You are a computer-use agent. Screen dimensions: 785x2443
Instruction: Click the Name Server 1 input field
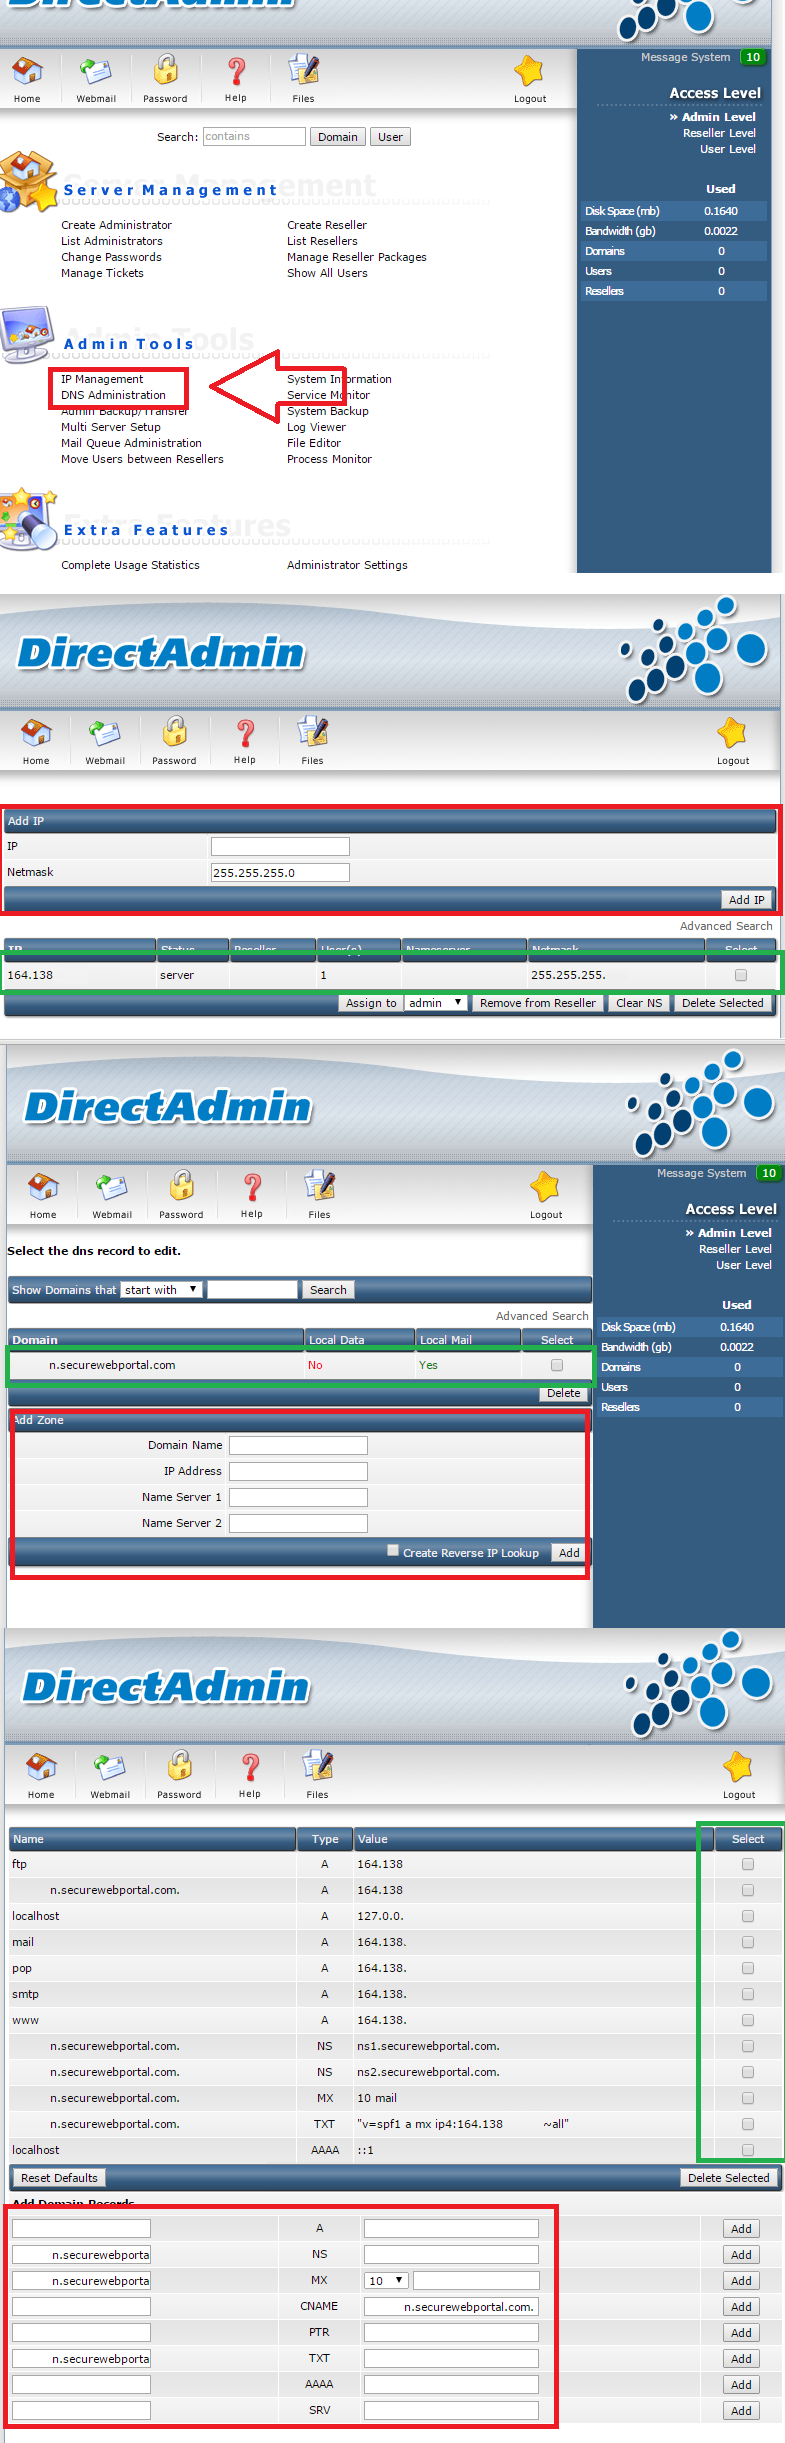point(298,1497)
